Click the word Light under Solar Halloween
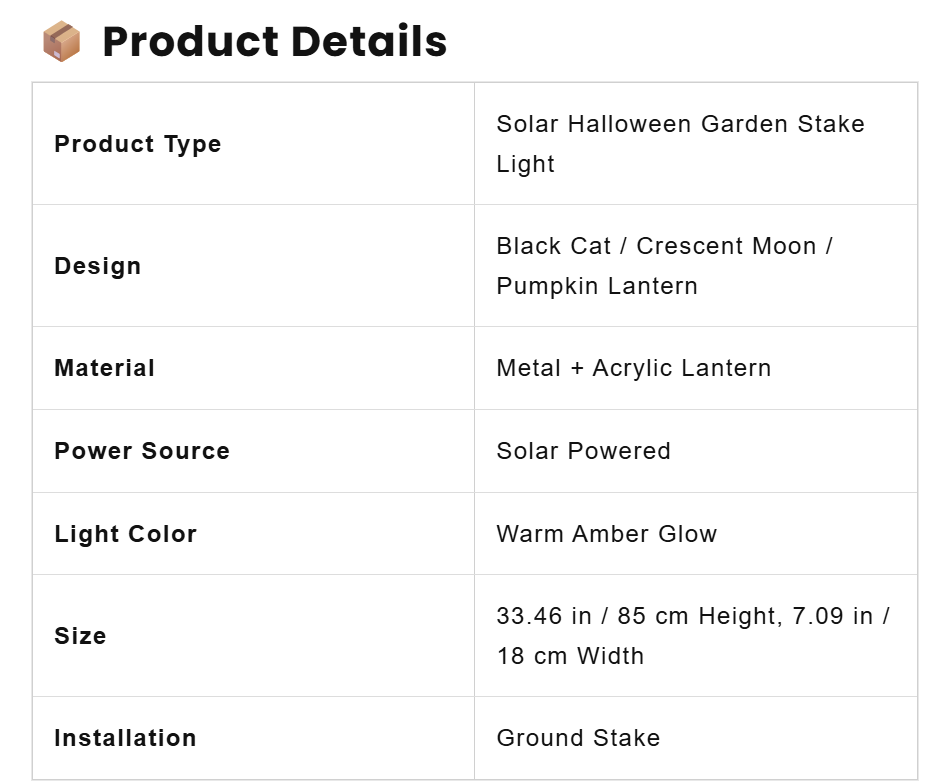 pos(526,164)
